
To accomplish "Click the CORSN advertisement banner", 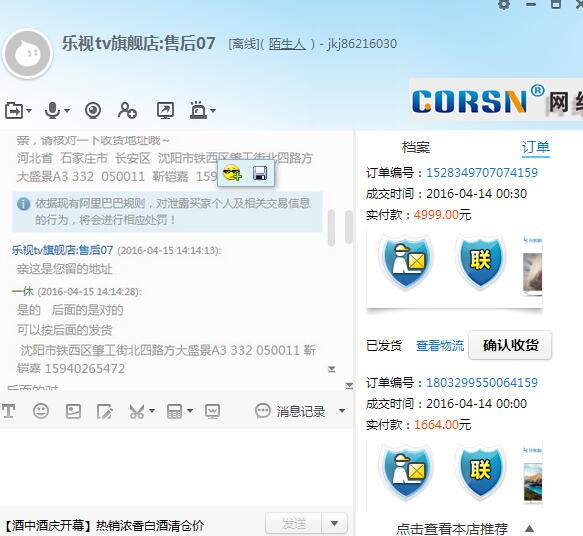I will click(x=496, y=99).
